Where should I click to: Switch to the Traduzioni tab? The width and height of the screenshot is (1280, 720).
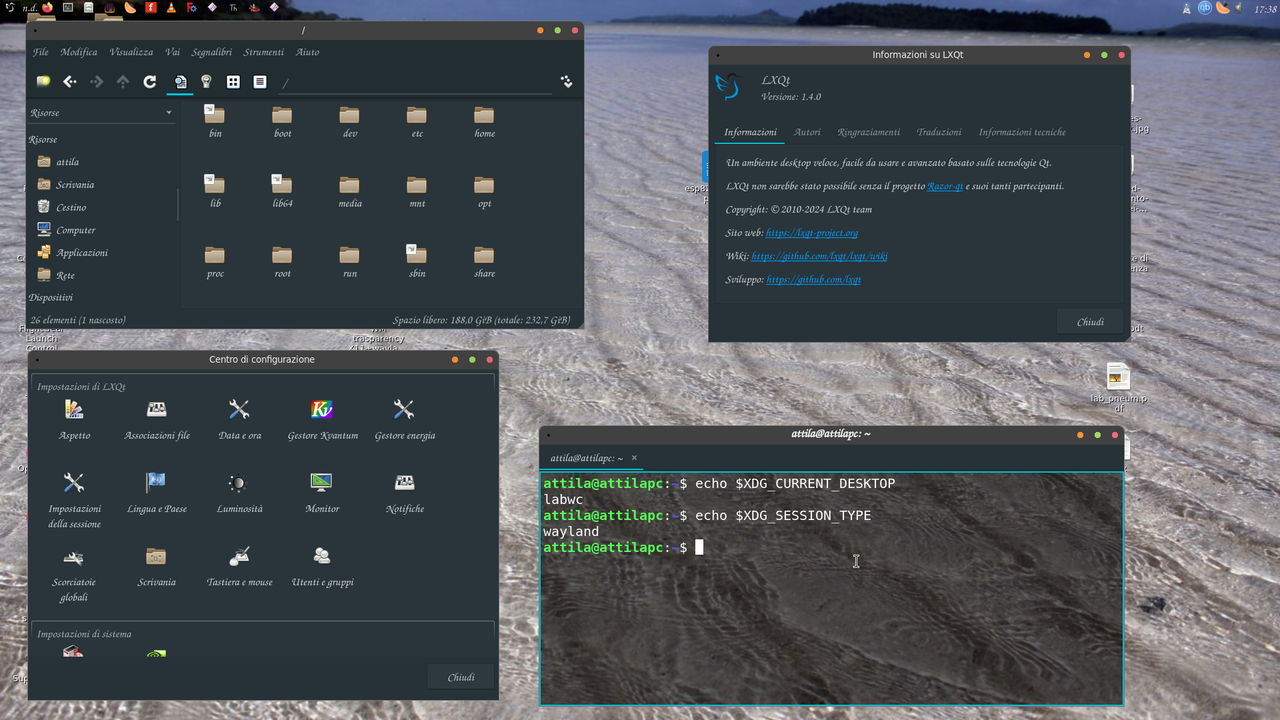(939, 132)
